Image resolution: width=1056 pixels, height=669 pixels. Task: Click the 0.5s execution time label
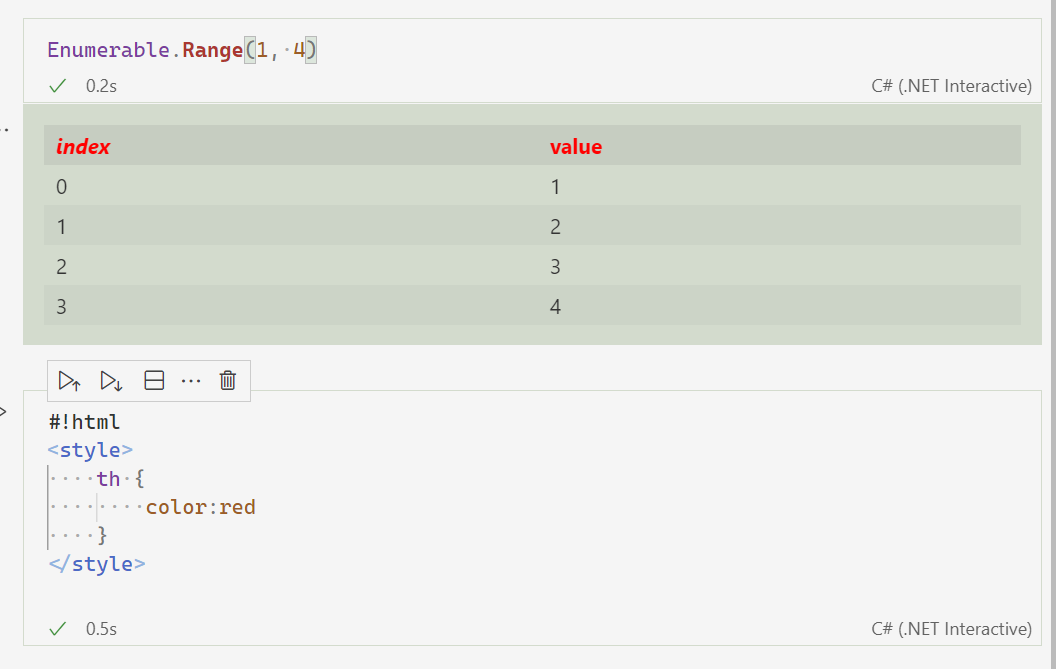click(x=100, y=629)
